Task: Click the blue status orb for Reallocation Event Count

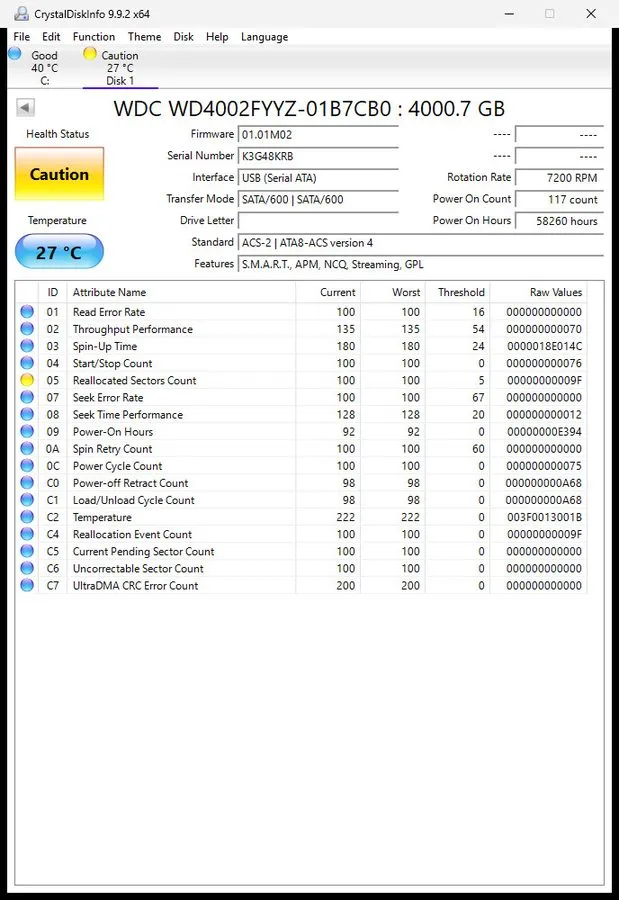Action: (x=27, y=534)
